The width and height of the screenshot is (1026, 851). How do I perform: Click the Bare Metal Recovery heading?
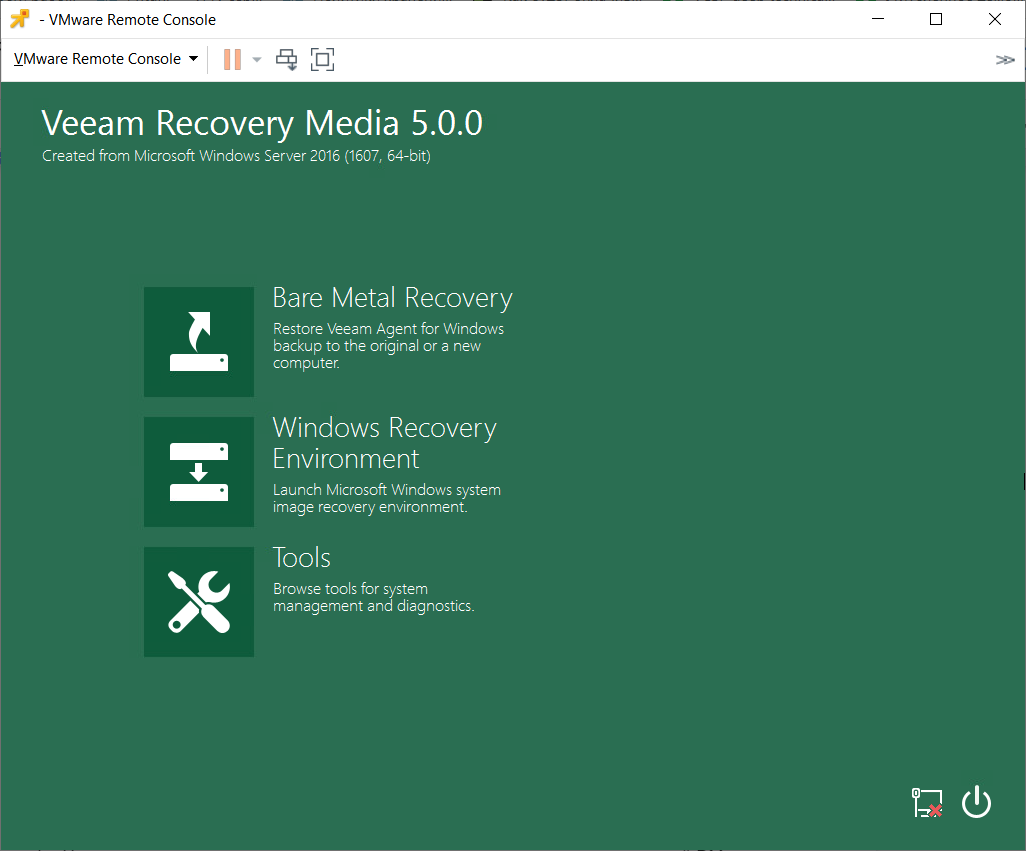pyautogui.click(x=393, y=298)
